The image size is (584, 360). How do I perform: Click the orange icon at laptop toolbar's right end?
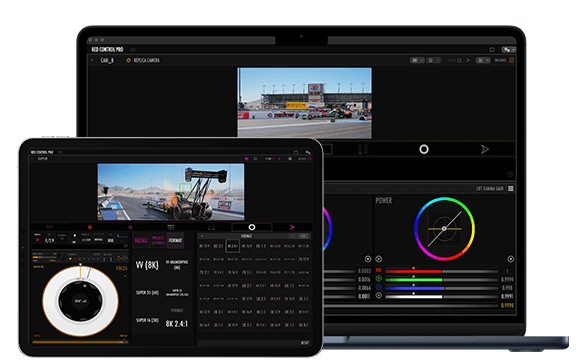click(x=511, y=60)
